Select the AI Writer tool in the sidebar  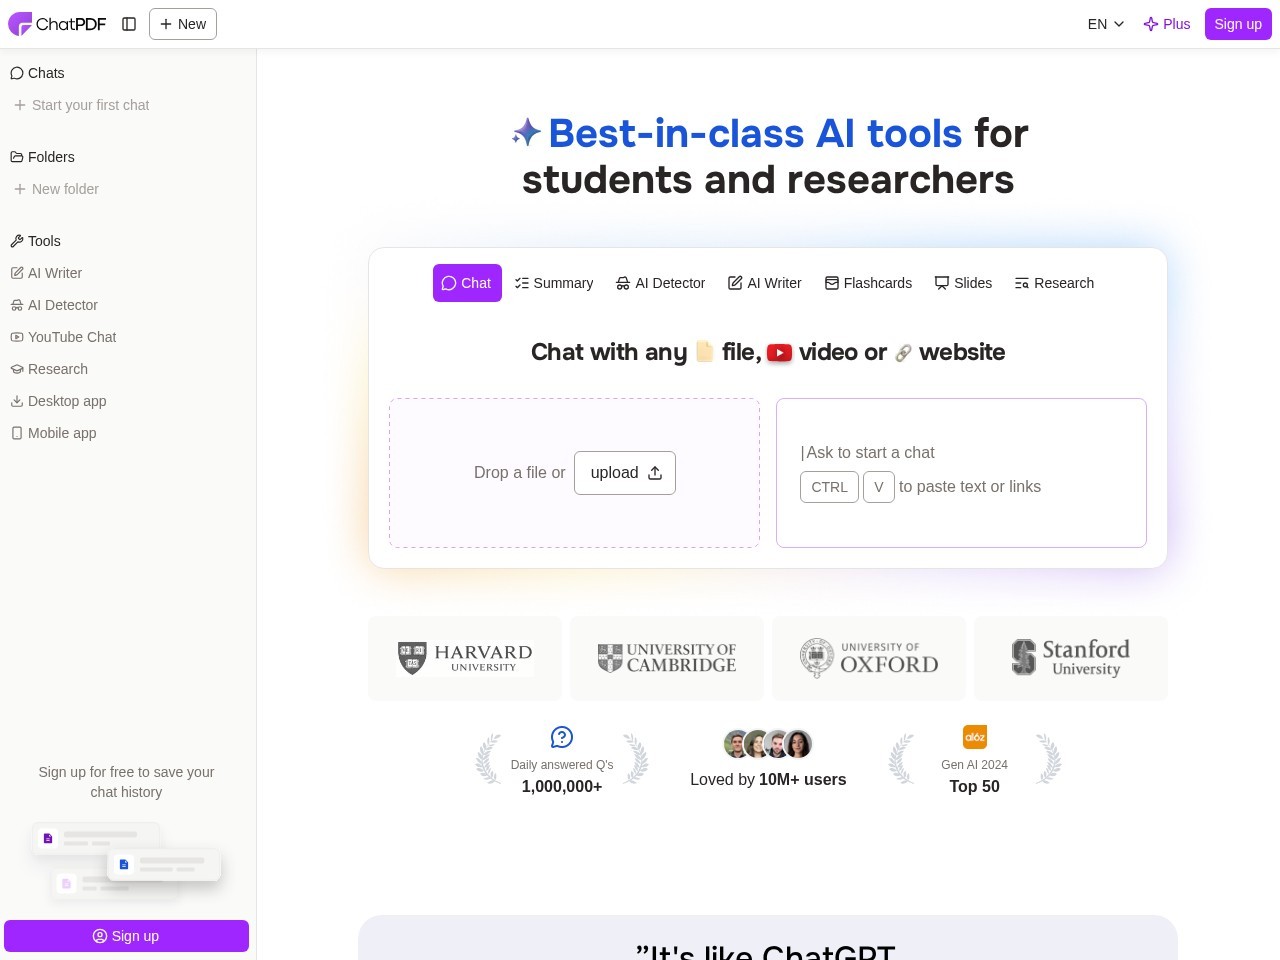54,273
